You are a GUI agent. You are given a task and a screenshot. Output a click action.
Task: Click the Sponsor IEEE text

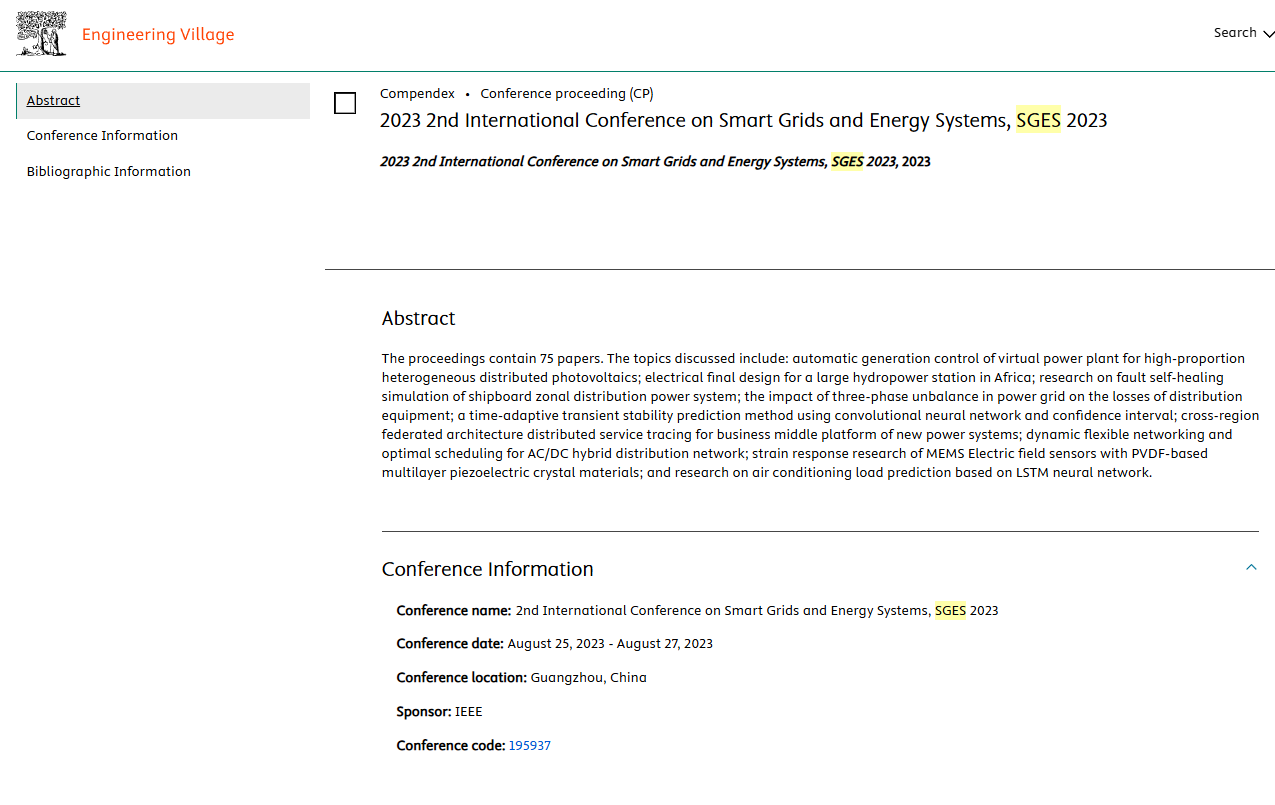439,712
